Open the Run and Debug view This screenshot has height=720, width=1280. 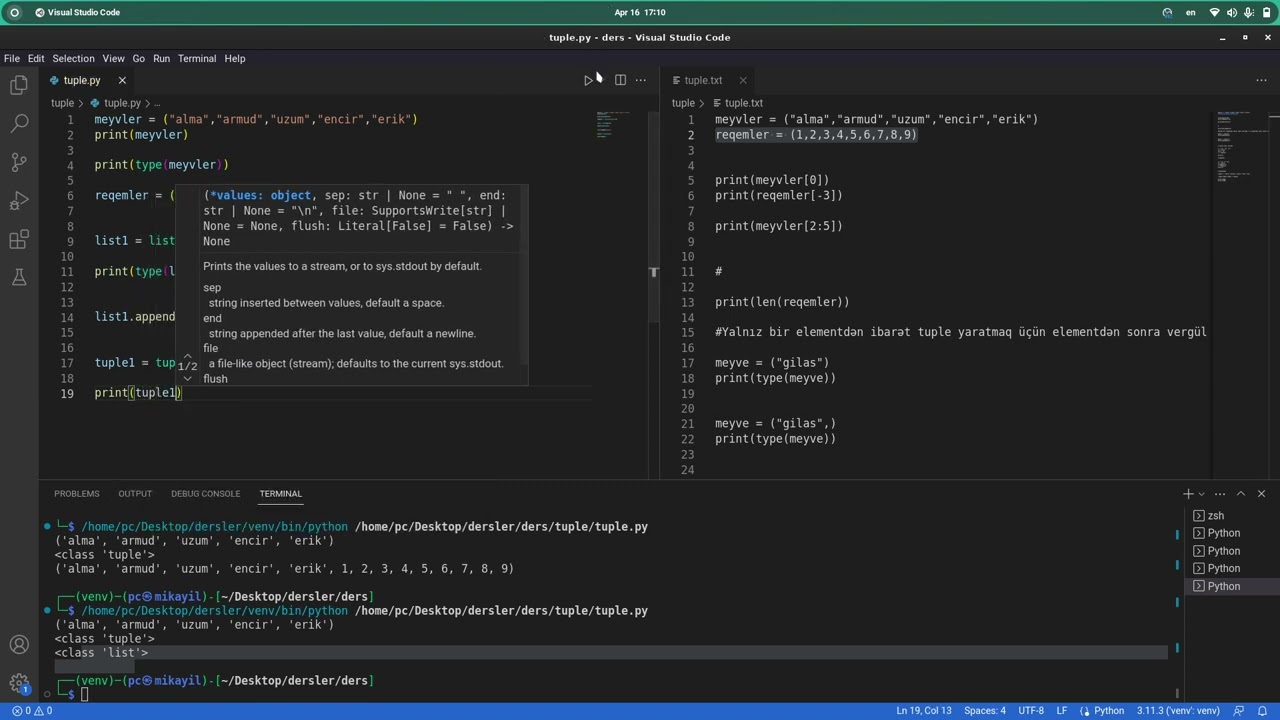[x=19, y=201]
